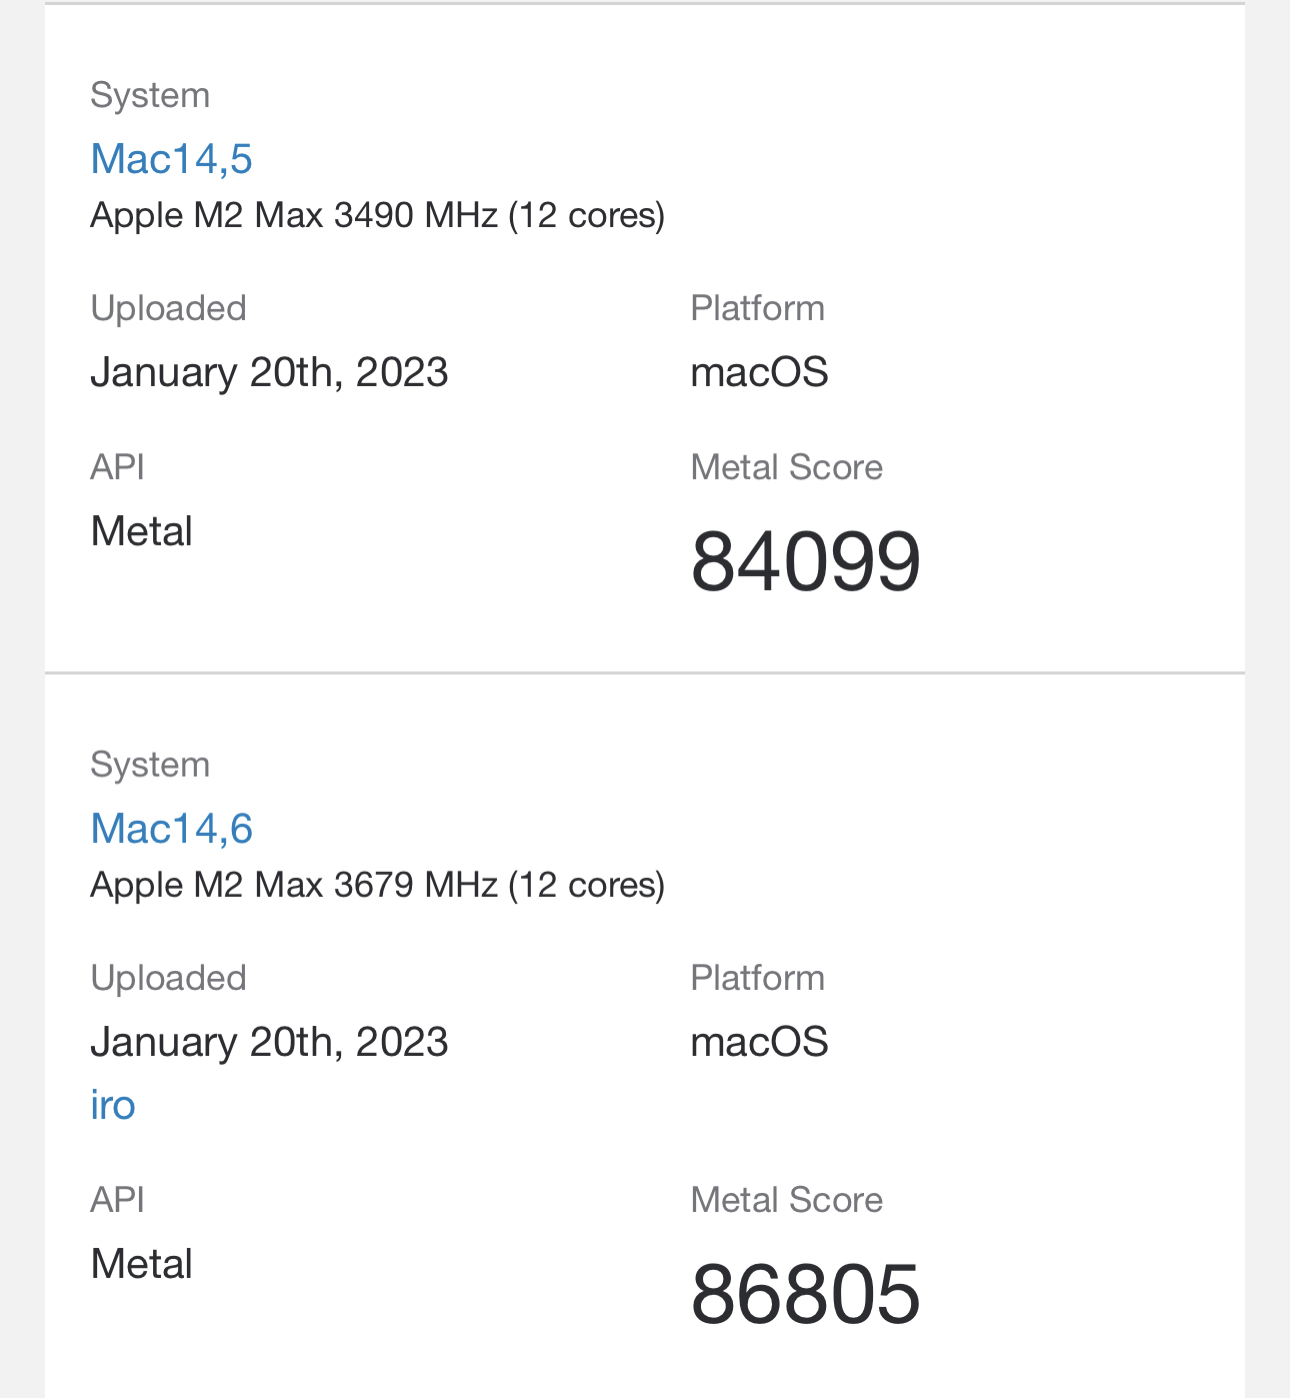Click the System label above Mac14,5
1290x1398 pixels.
[150, 95]
